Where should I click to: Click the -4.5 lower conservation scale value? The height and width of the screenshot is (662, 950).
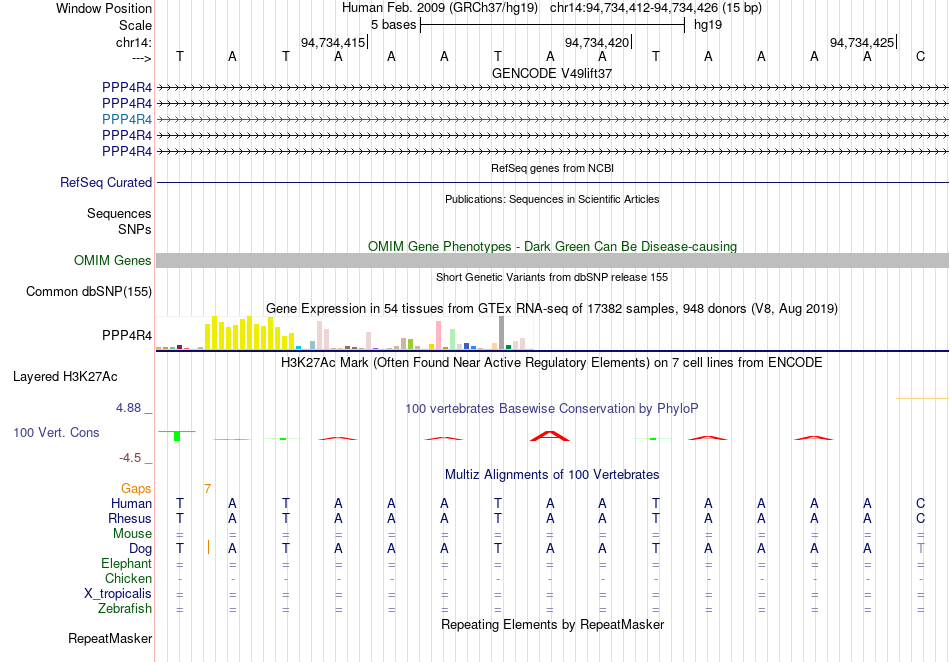coord(130,458)
